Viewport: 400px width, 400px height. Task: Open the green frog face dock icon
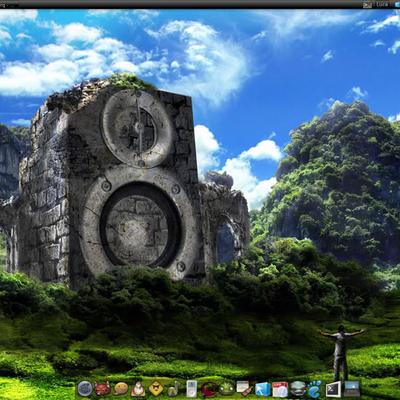pyautogui.click(x=227, y=389)
